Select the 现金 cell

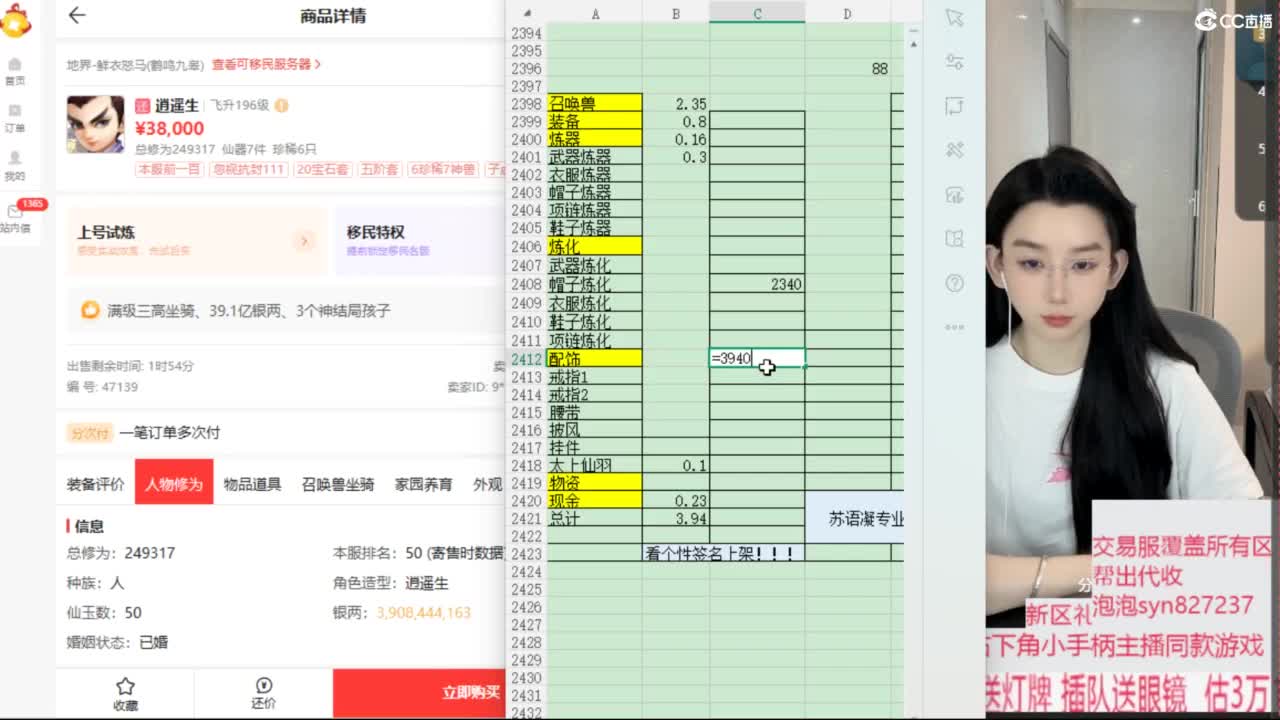click(595, 501)
